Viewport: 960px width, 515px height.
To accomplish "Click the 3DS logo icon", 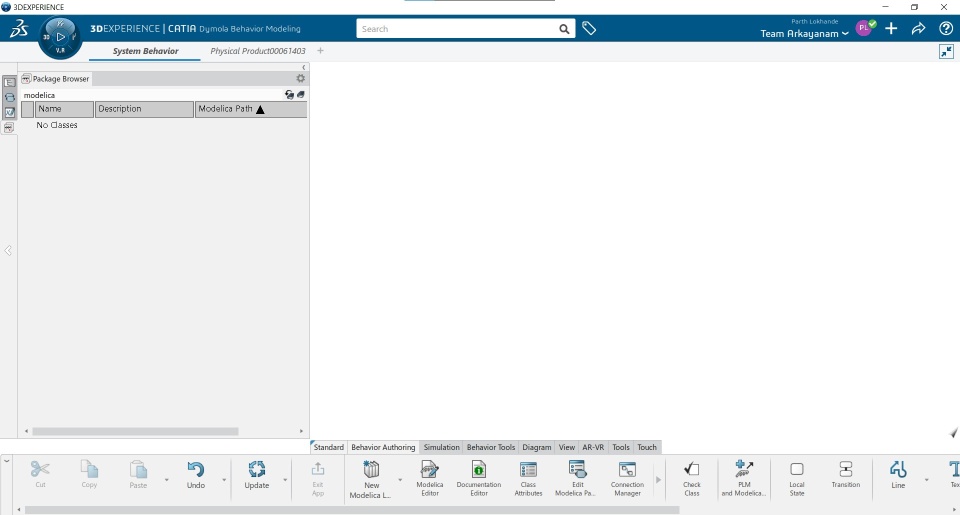I will click(x=18, y=29).
